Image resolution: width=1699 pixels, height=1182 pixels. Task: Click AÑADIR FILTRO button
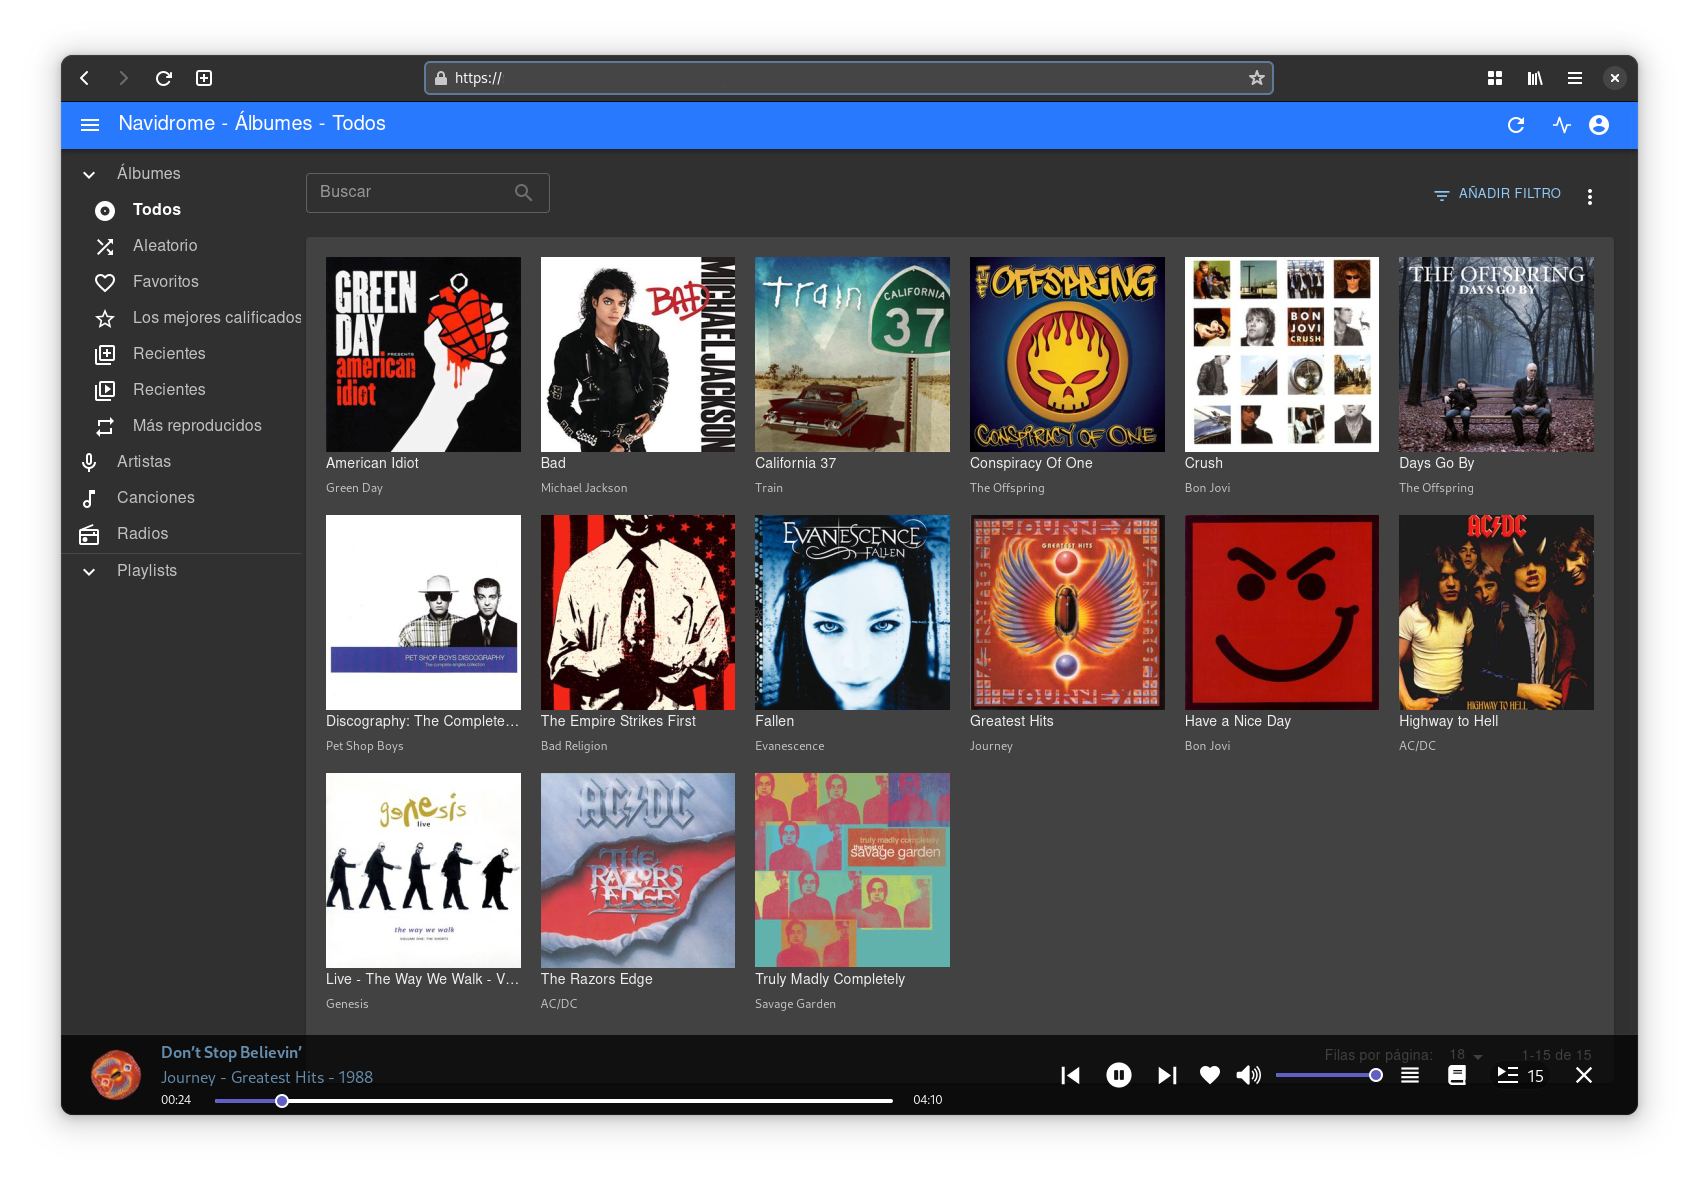(1497, 194)
